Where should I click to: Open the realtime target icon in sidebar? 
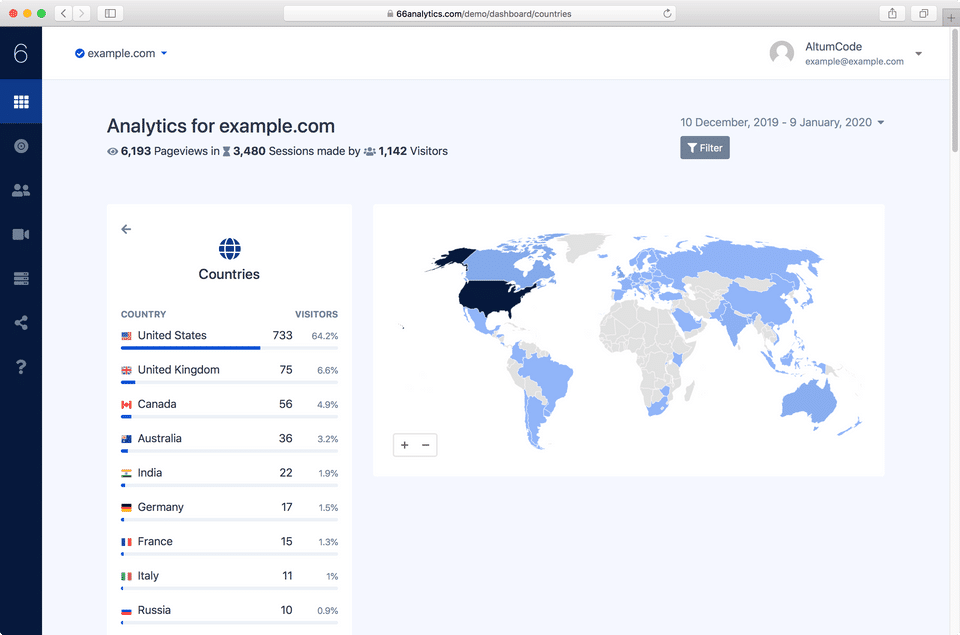tap(21, 146)
